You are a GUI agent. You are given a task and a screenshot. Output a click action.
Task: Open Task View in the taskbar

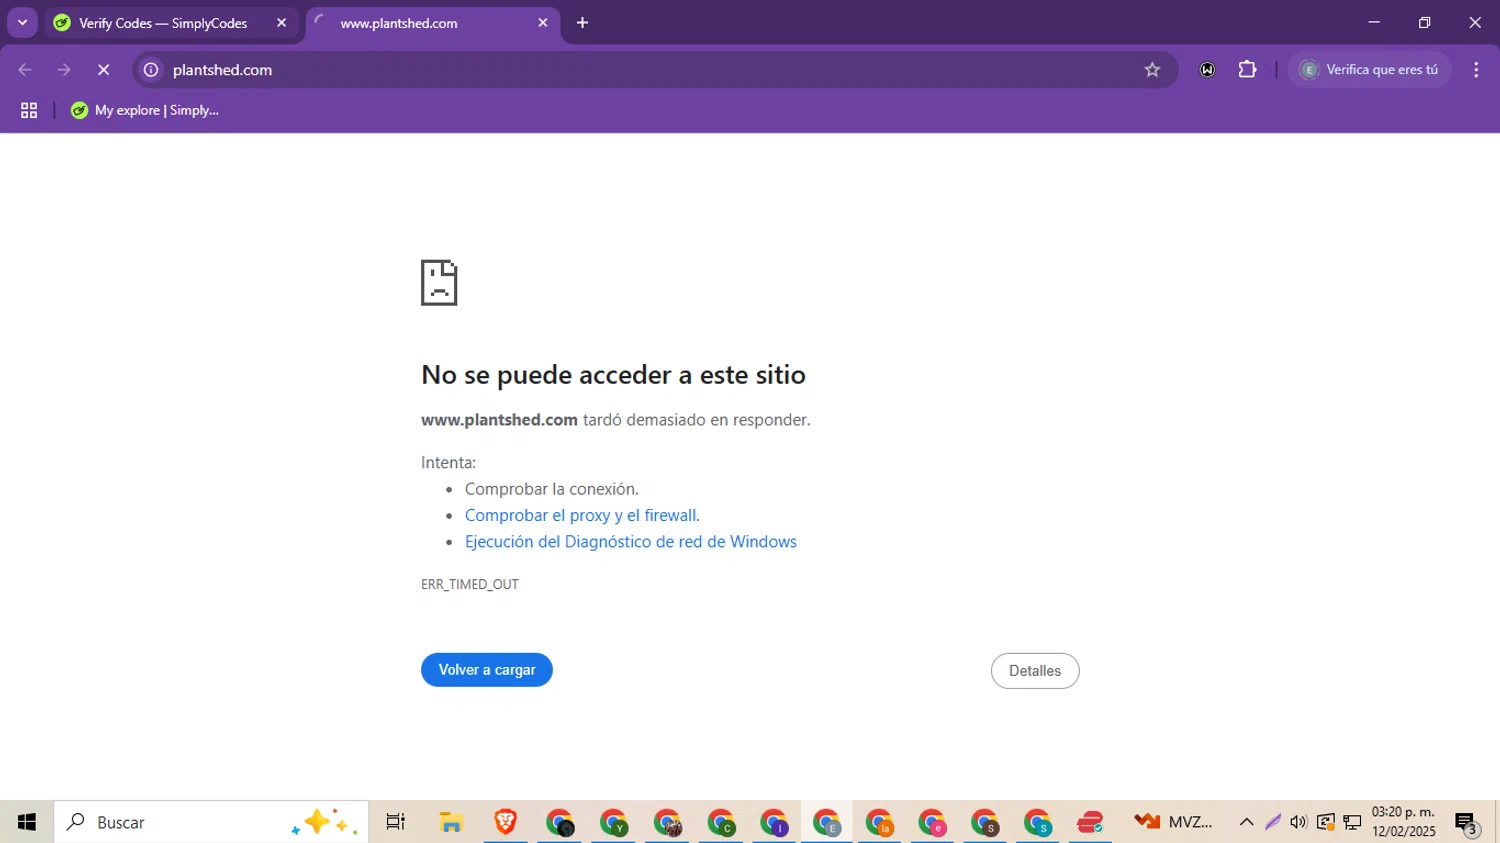click(x=396, y=822)
